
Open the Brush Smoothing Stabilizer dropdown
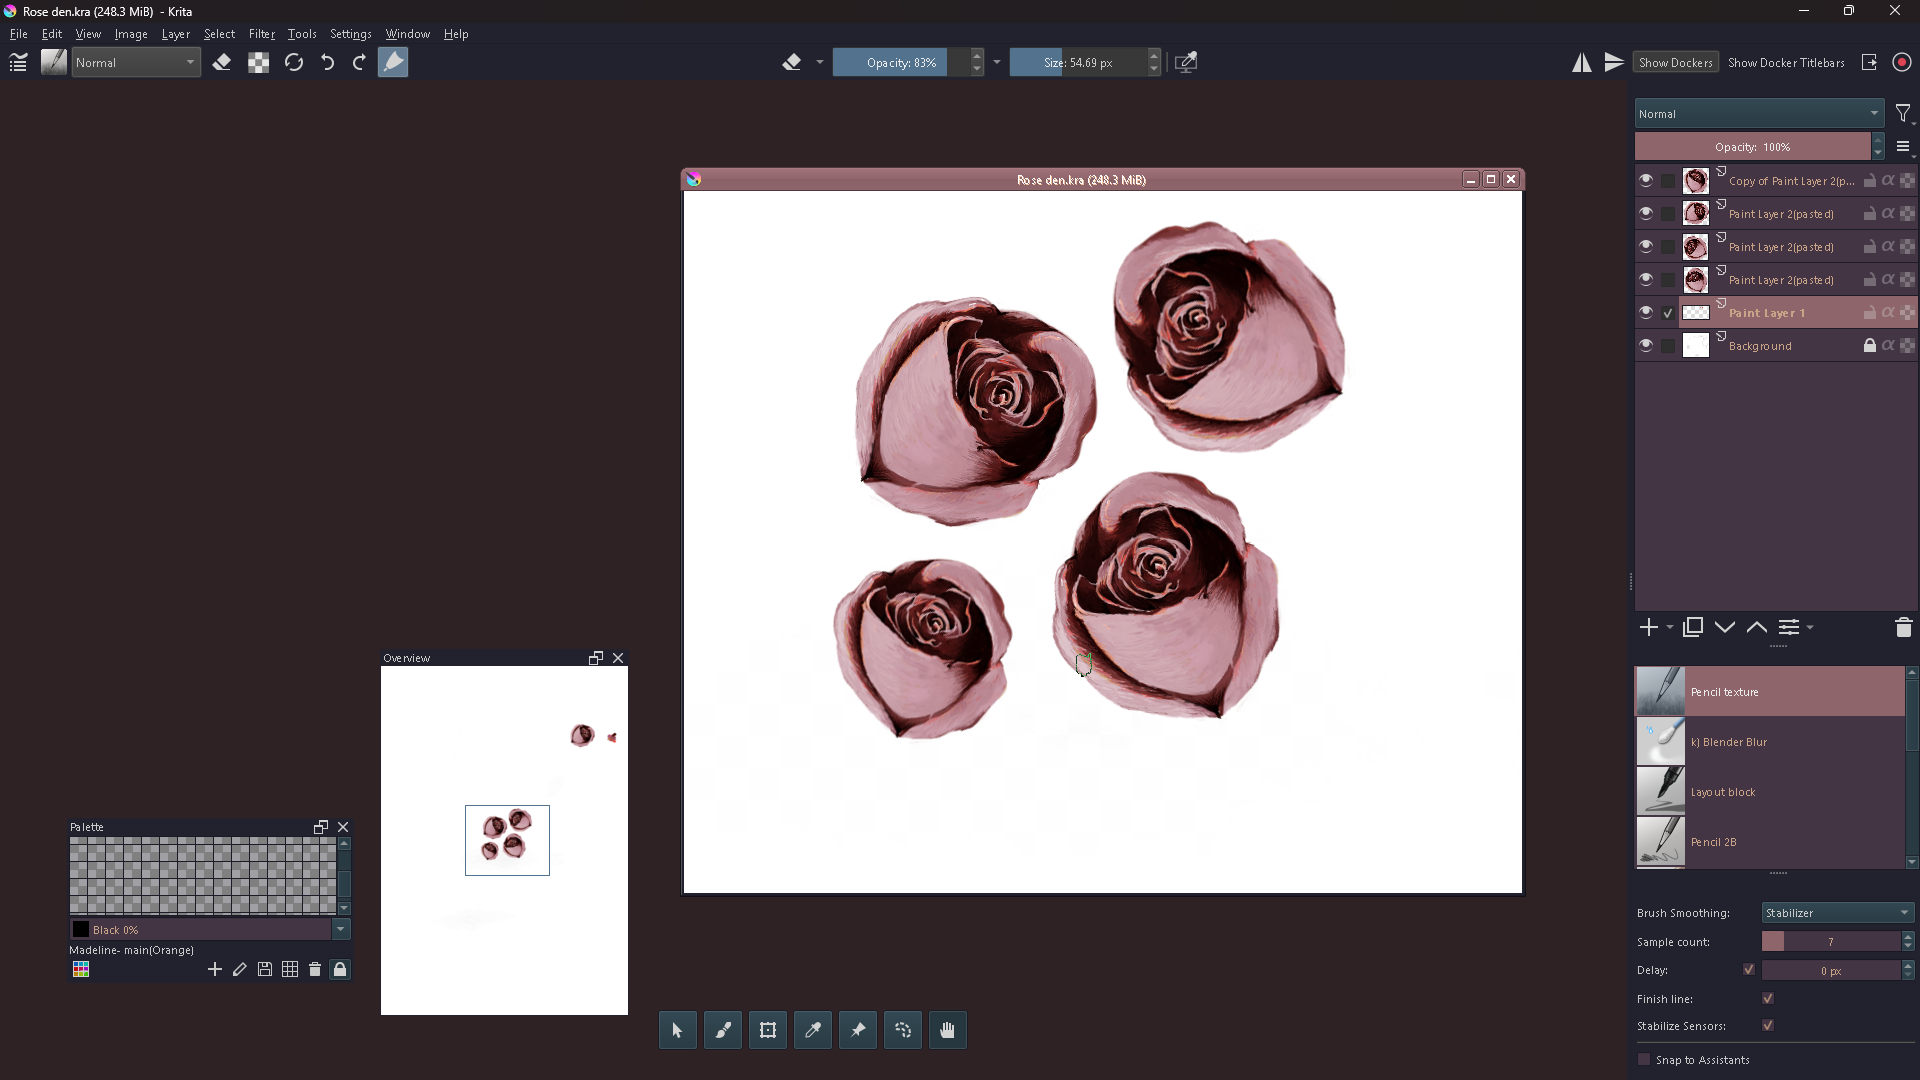pyautogui.click(x=1837, y=912)
